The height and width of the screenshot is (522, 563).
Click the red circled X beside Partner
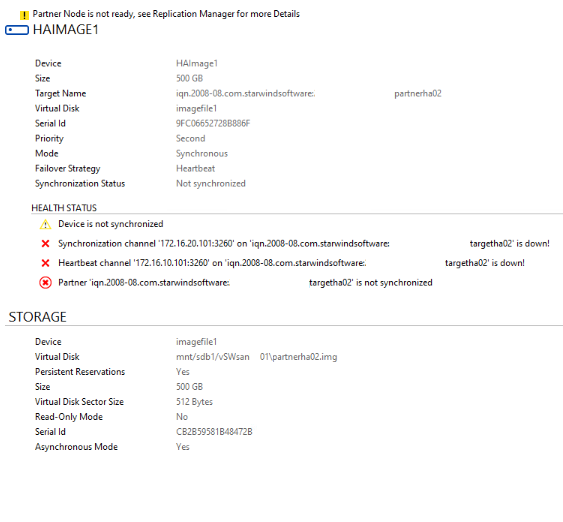(45, 283)
